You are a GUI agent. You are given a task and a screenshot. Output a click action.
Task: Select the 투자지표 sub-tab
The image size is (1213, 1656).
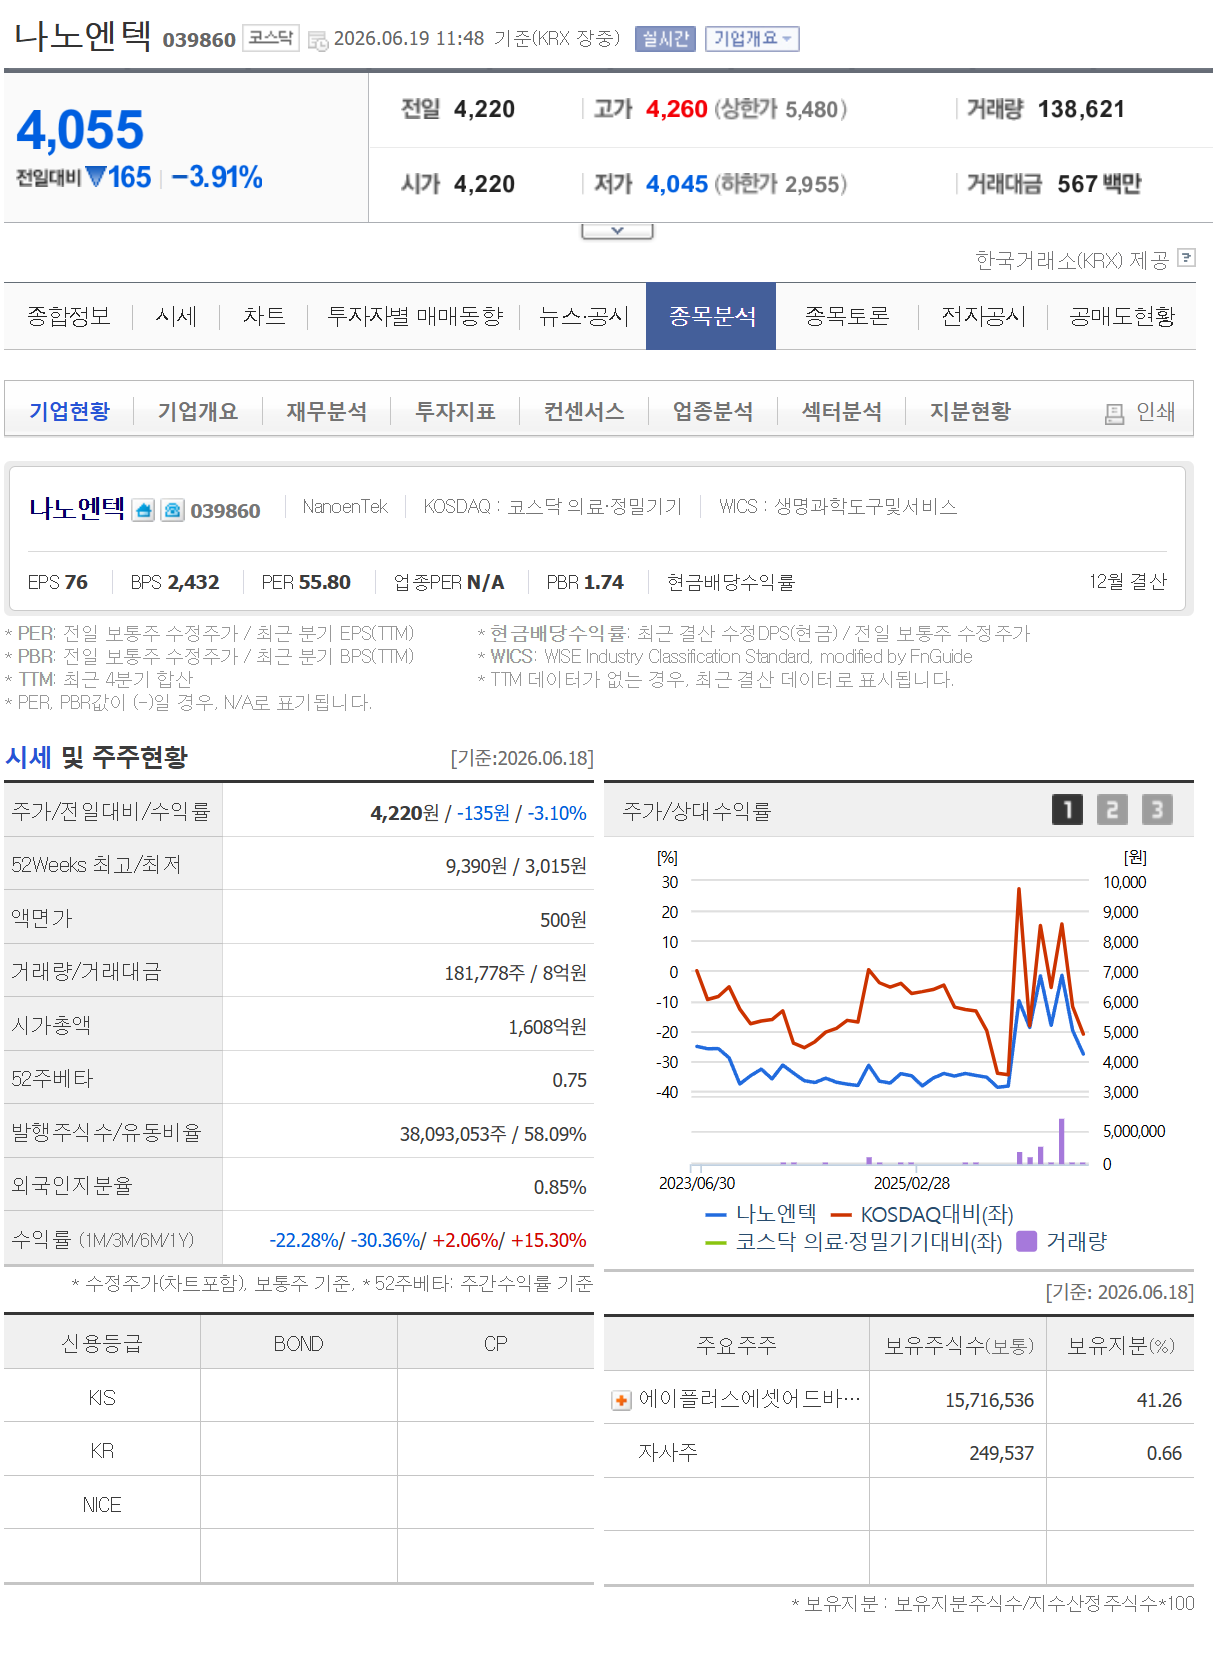tap(455, 411)
